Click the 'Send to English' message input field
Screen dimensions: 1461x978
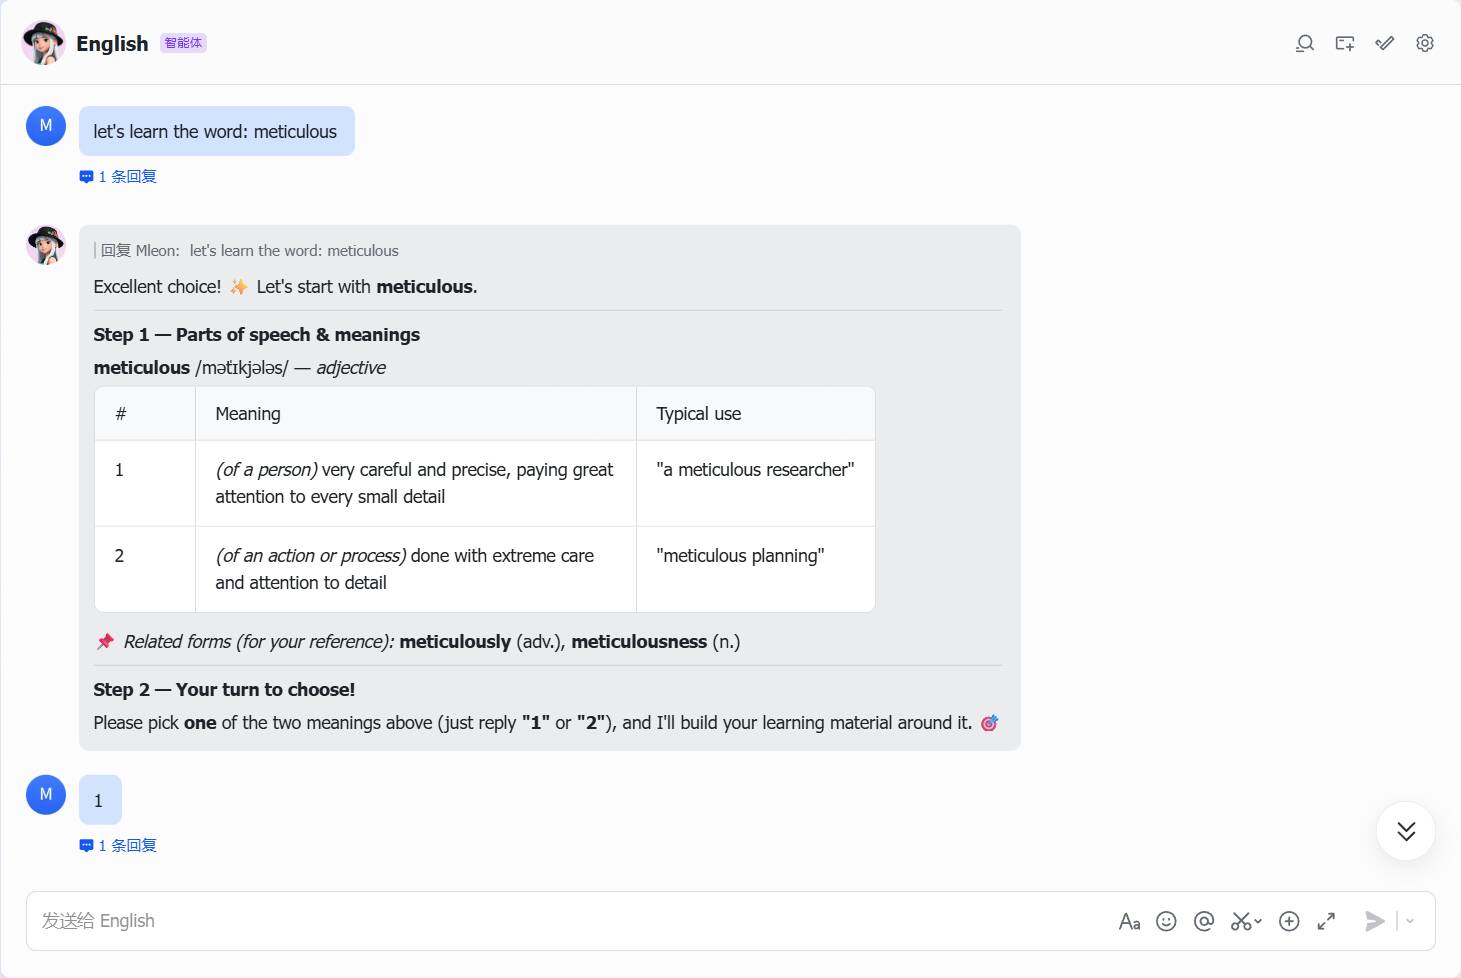[x=570, y=921]
